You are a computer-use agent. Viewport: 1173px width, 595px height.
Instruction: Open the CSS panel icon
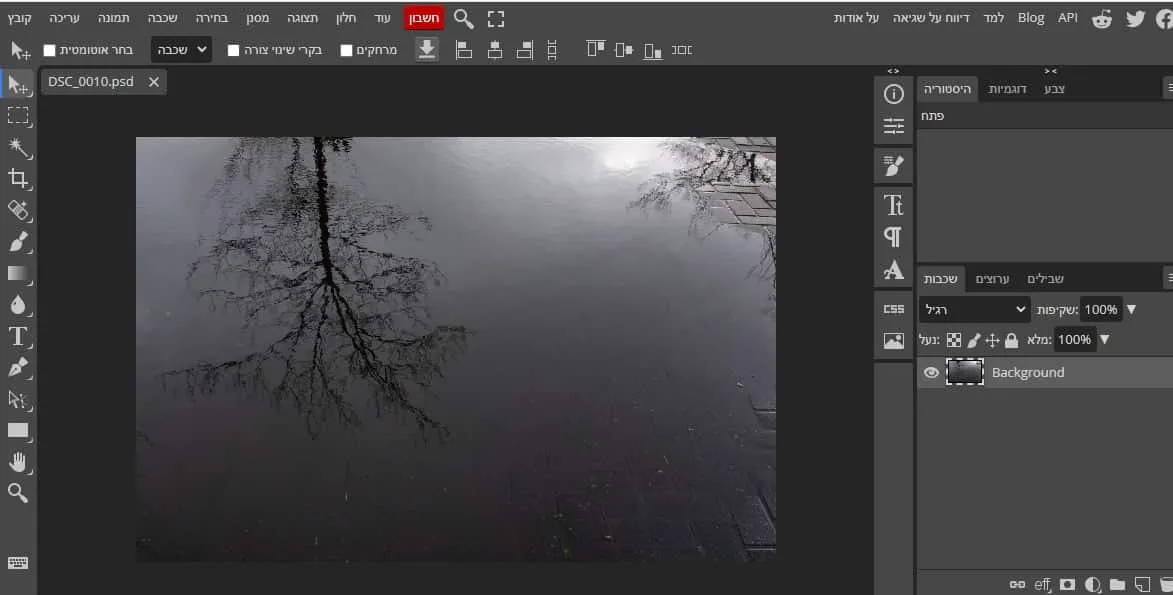click(x=893, y=309)
